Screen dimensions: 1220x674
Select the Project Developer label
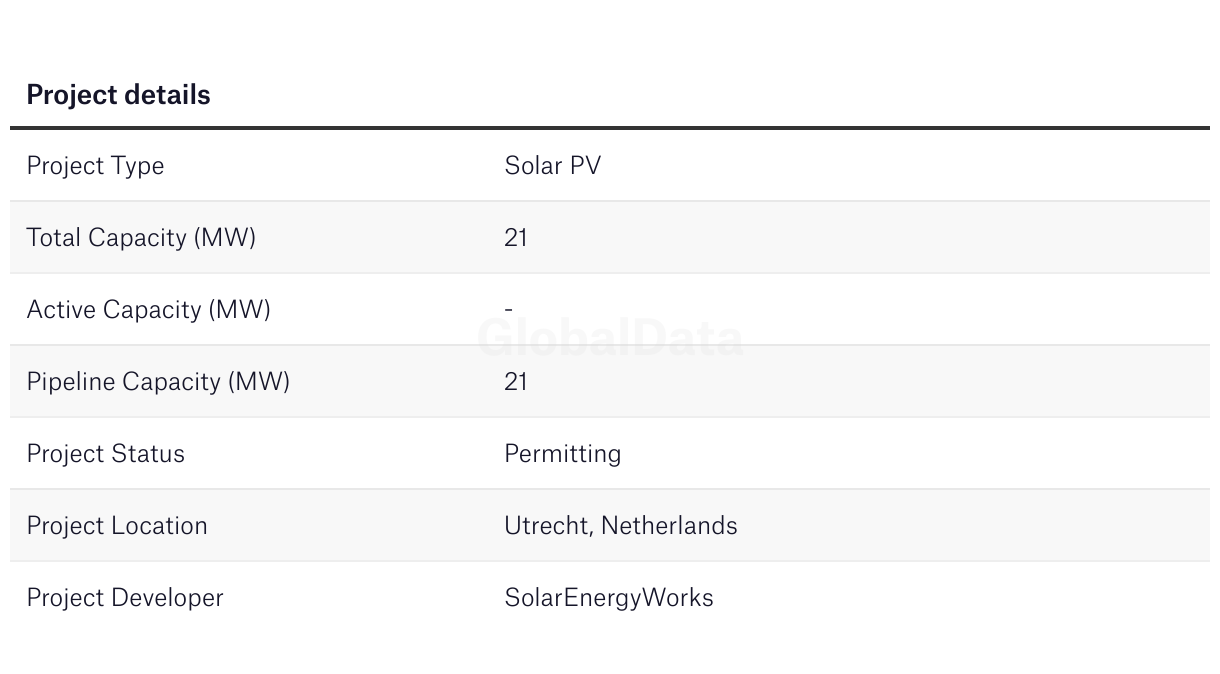[125, 598]
